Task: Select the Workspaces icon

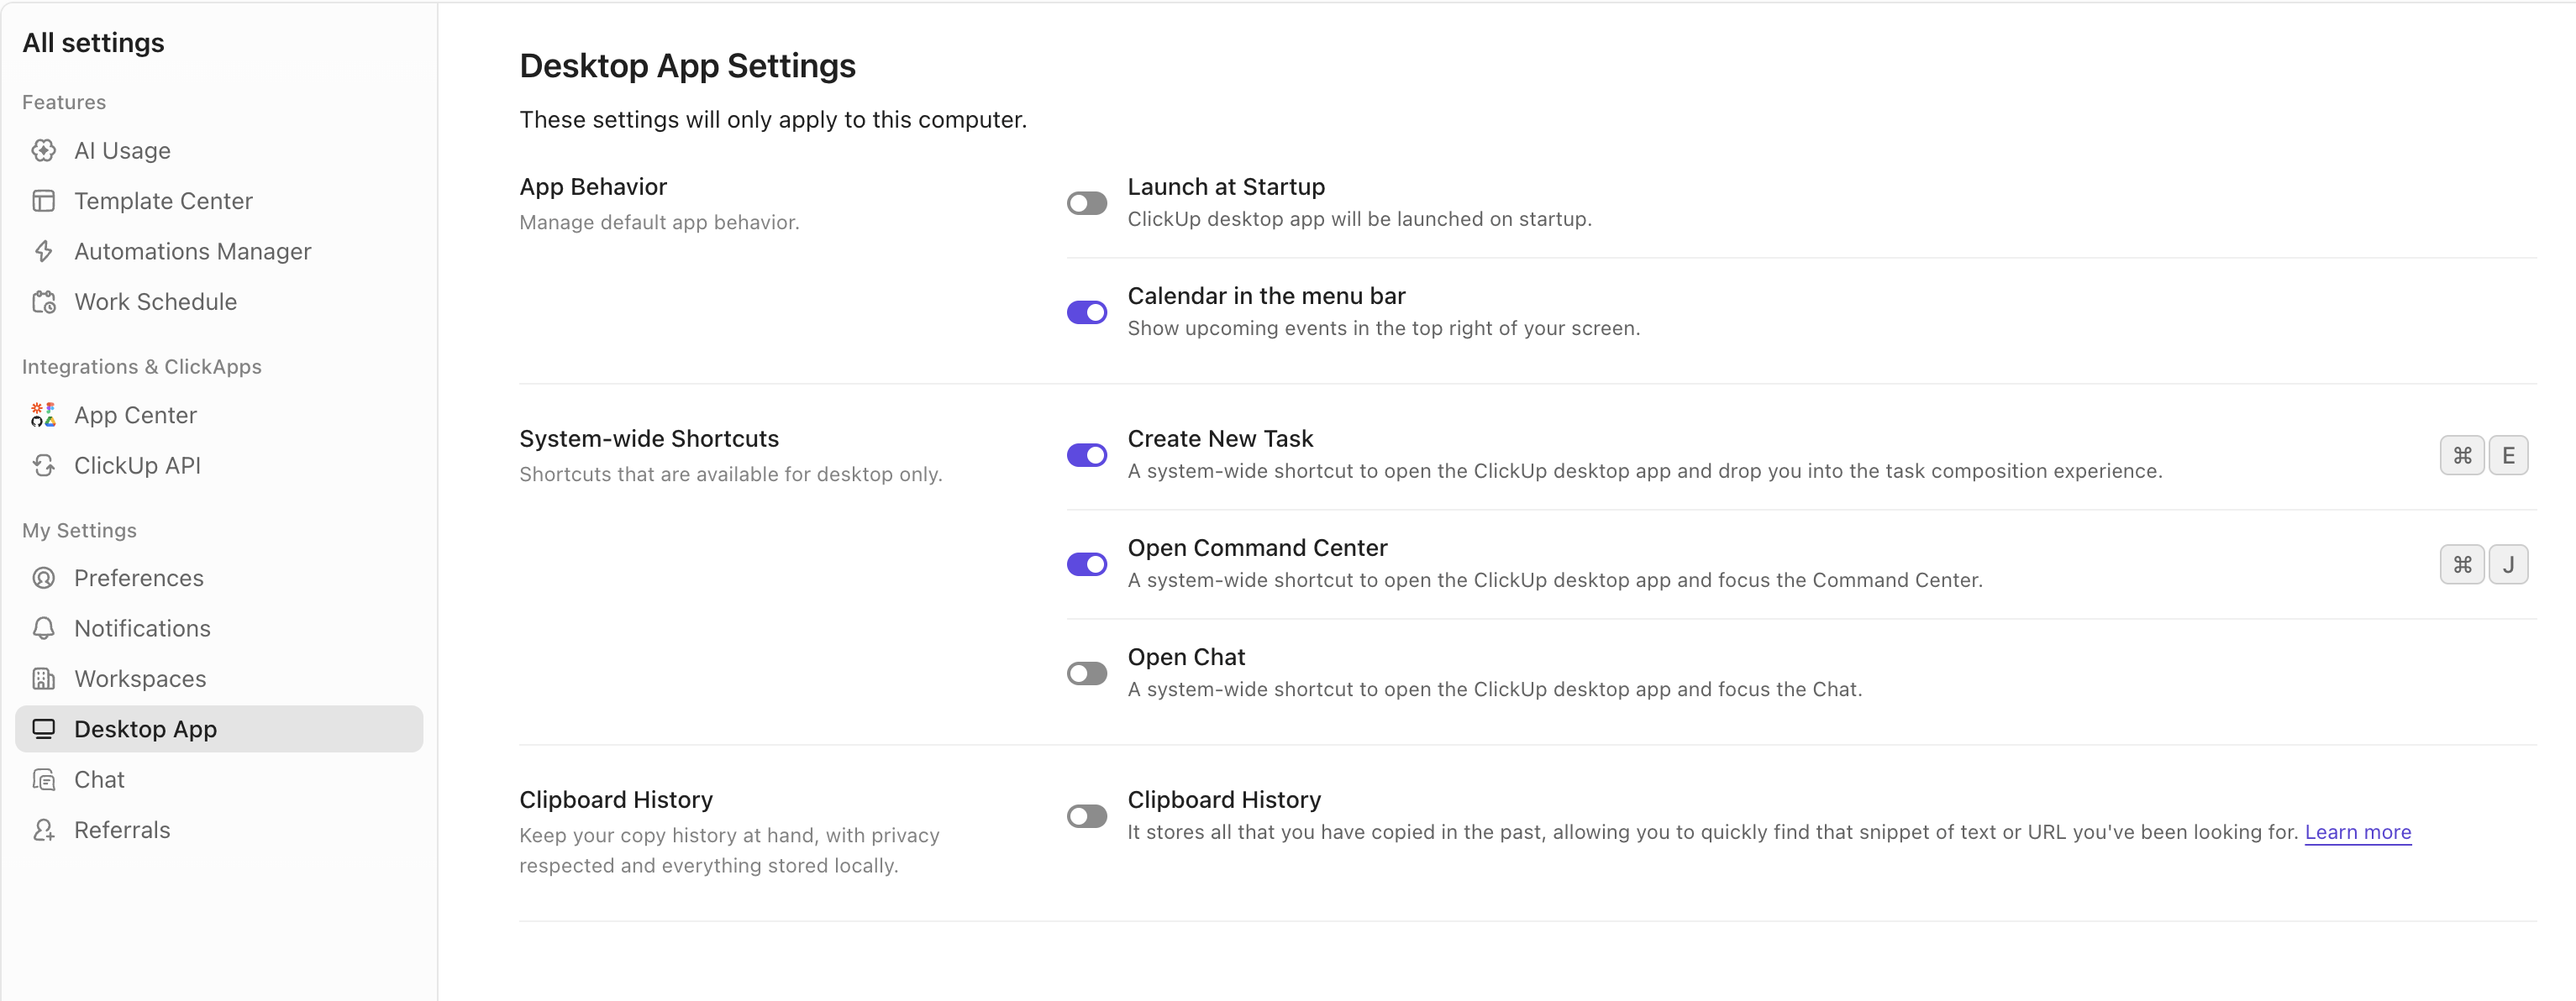Action: click(x=44, y=678)
